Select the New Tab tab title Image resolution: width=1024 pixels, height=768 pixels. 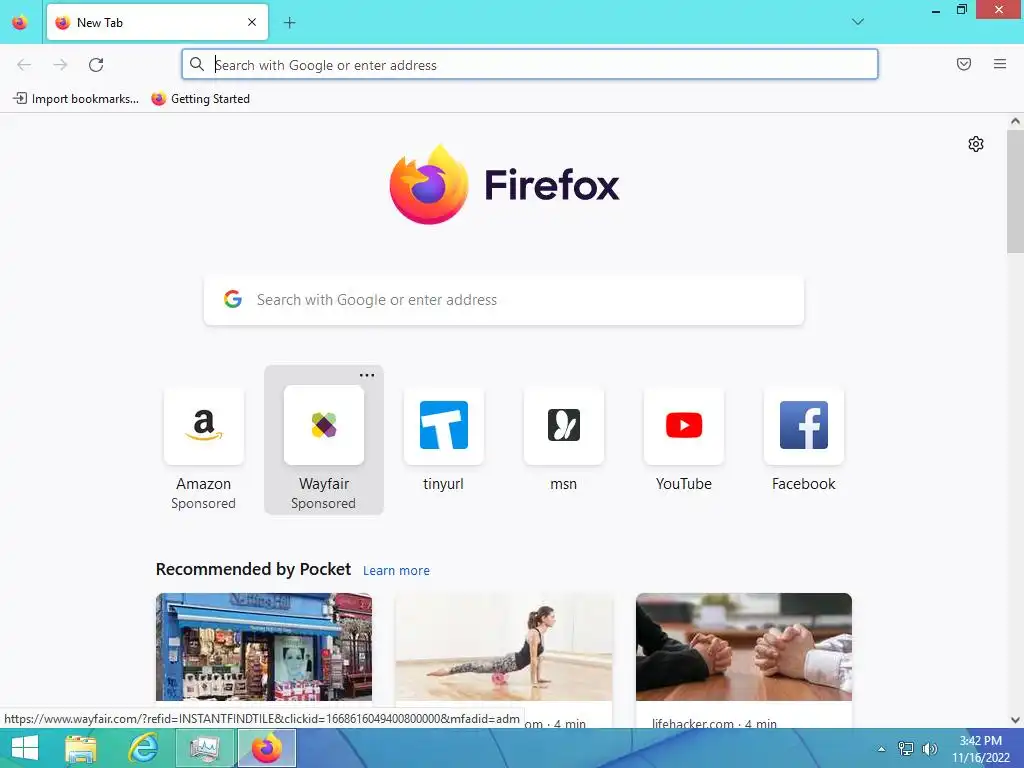(x=99, y=23)
